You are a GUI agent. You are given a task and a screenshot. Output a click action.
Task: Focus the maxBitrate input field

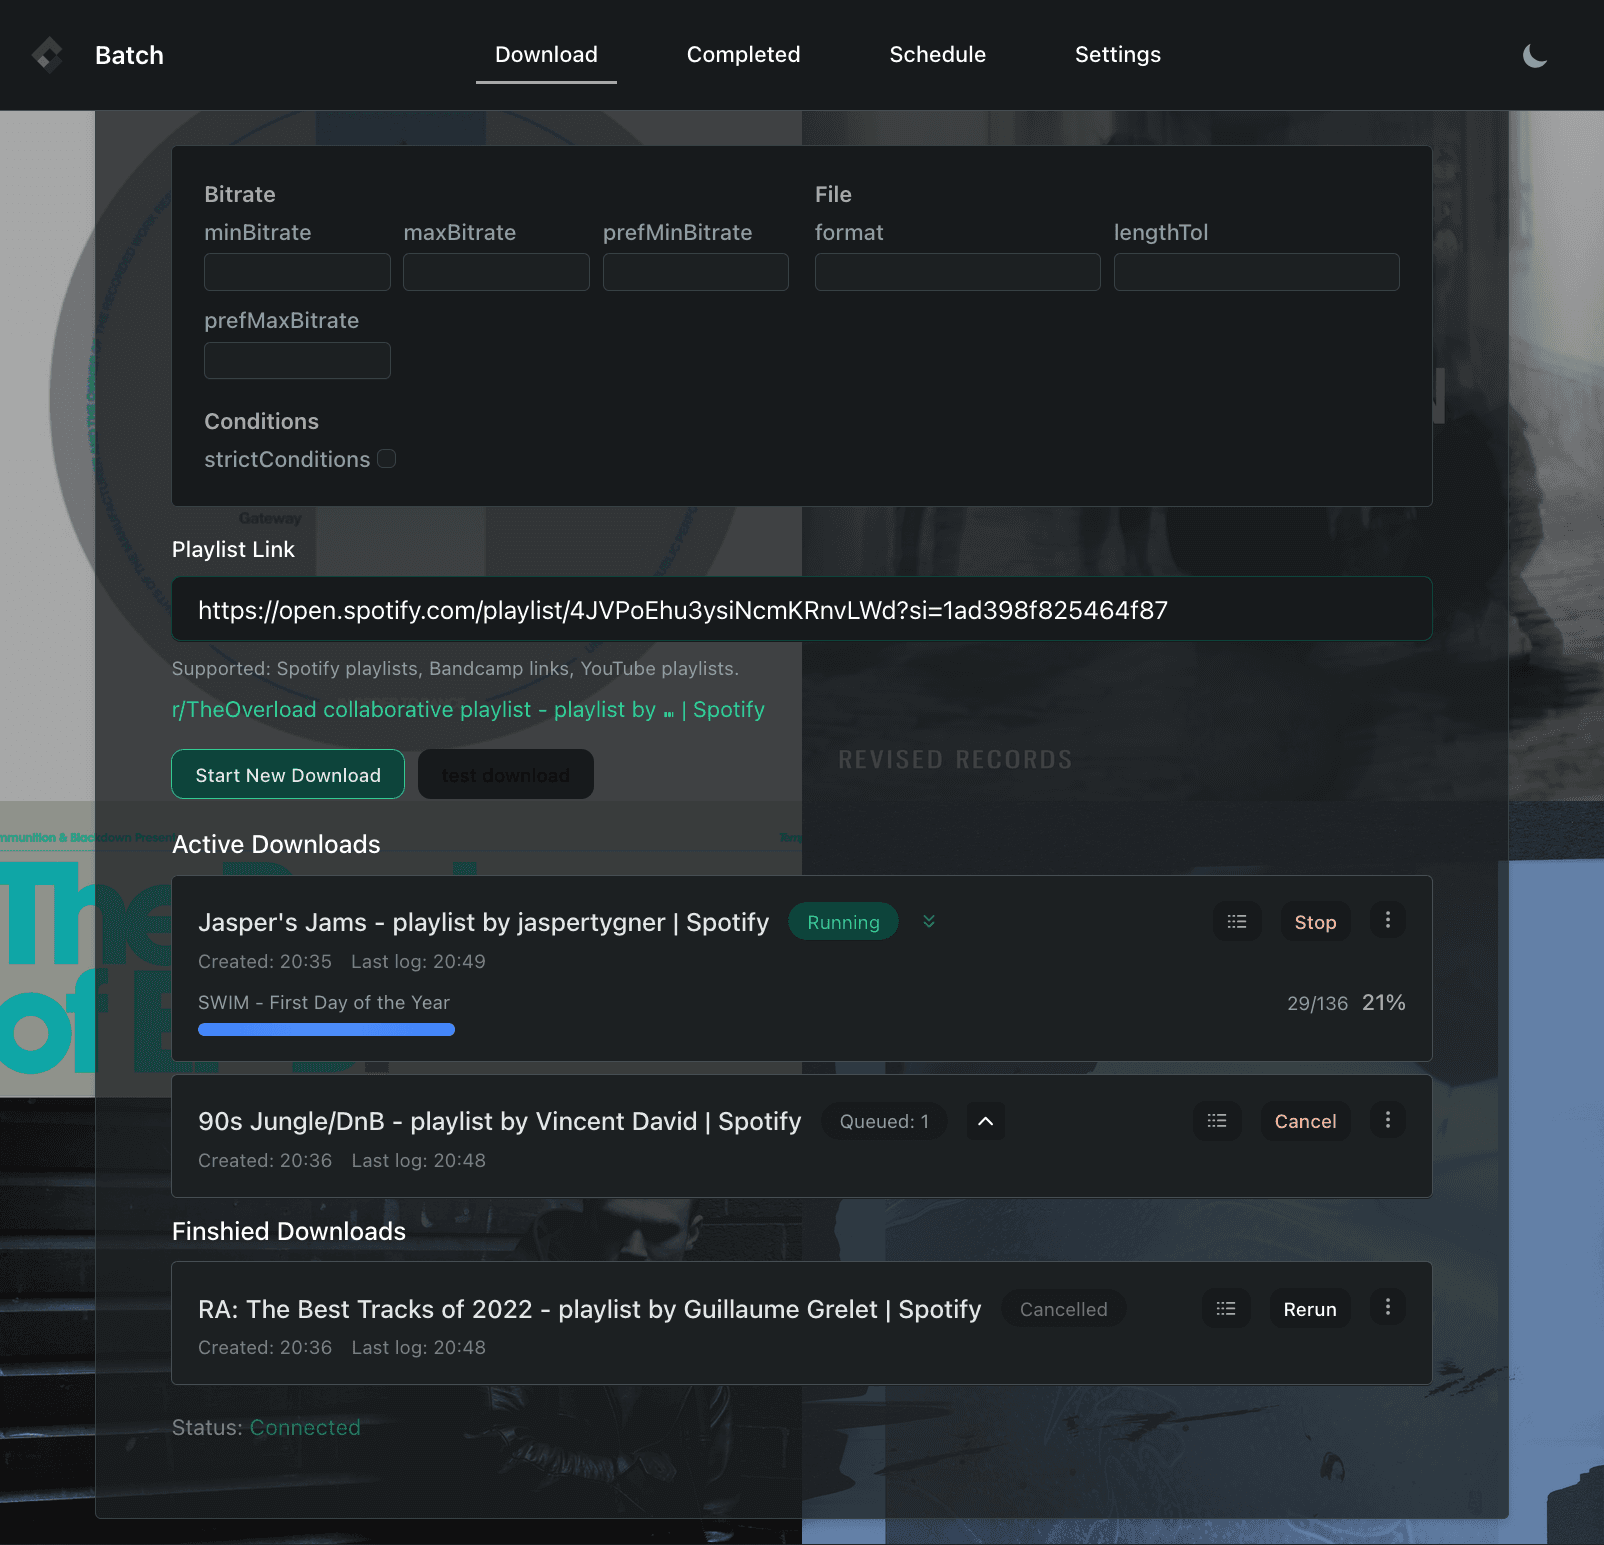[496, 272]
